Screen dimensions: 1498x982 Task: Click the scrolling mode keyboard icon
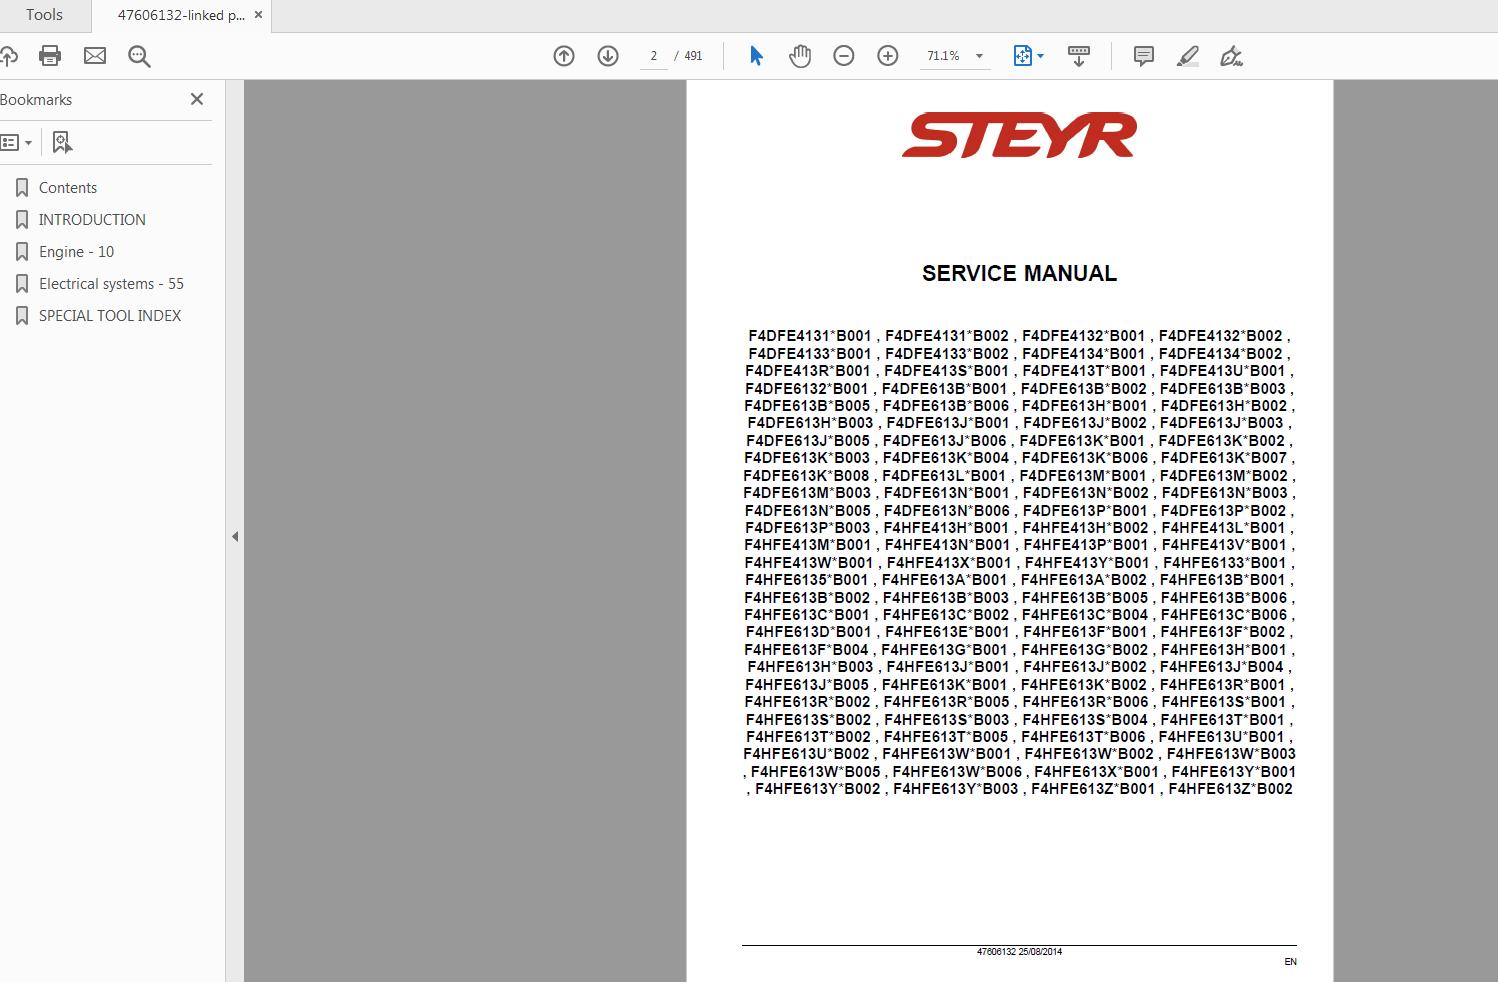pos(1079,56)
